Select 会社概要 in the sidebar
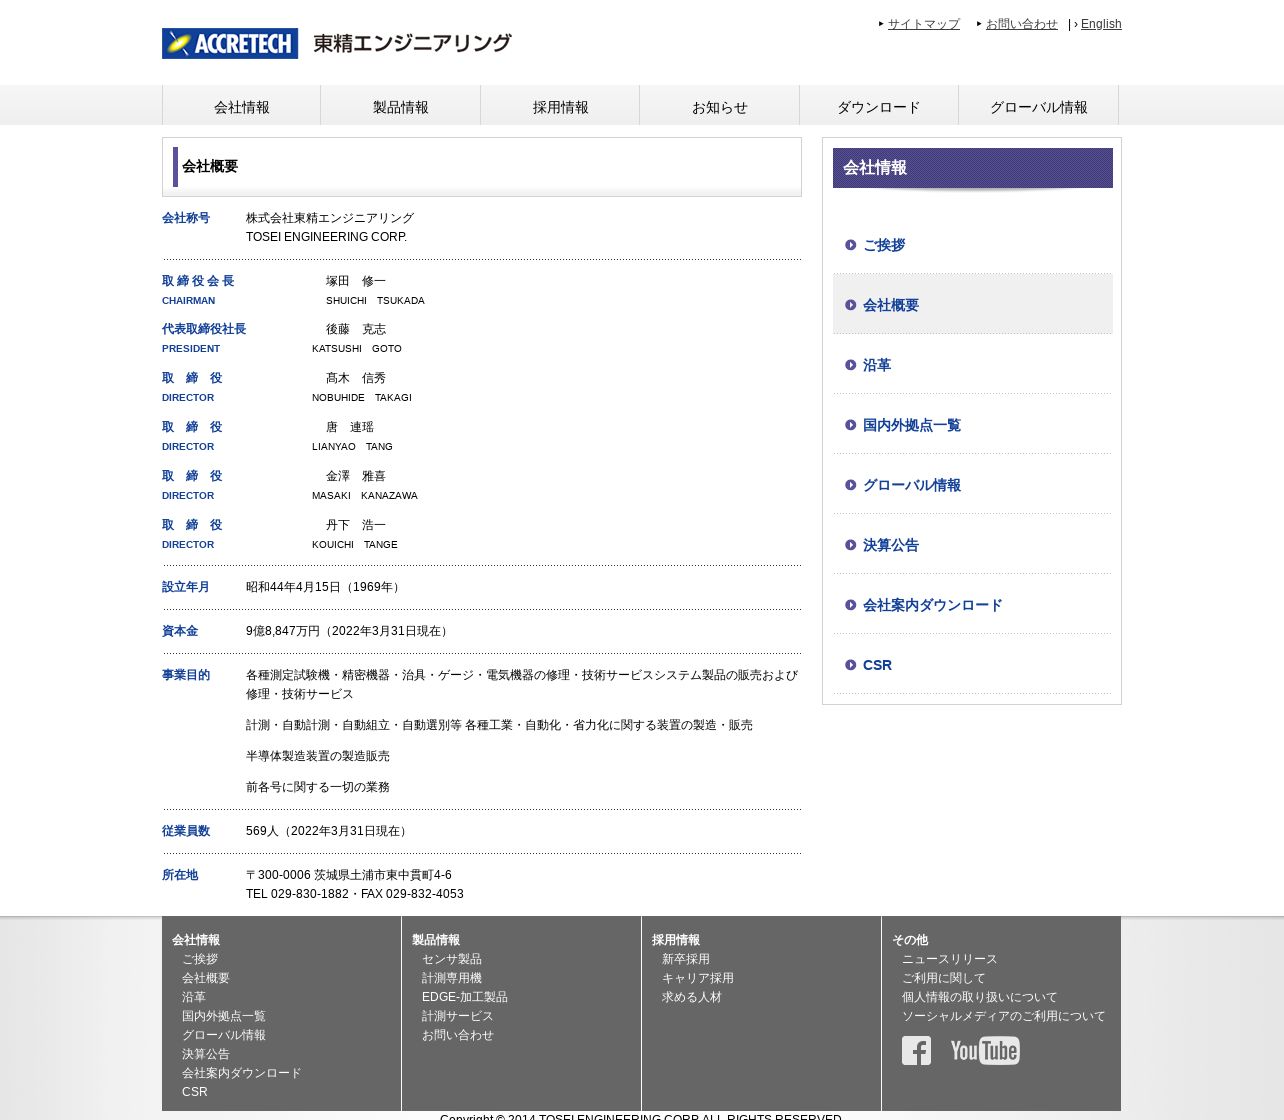 (972, 304)
